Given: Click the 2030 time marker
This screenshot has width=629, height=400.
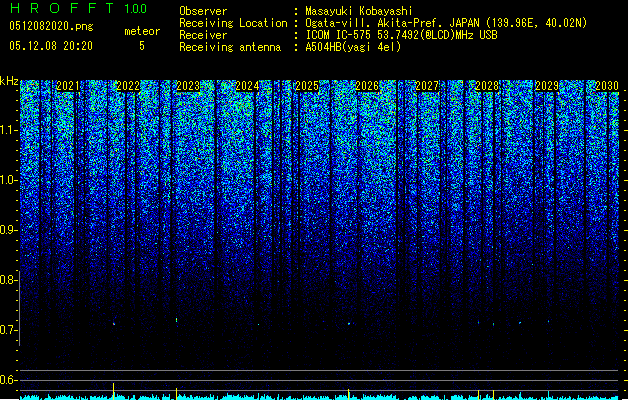Looking at the screenshot, I should pyautogui.click(x=607, y=86).
